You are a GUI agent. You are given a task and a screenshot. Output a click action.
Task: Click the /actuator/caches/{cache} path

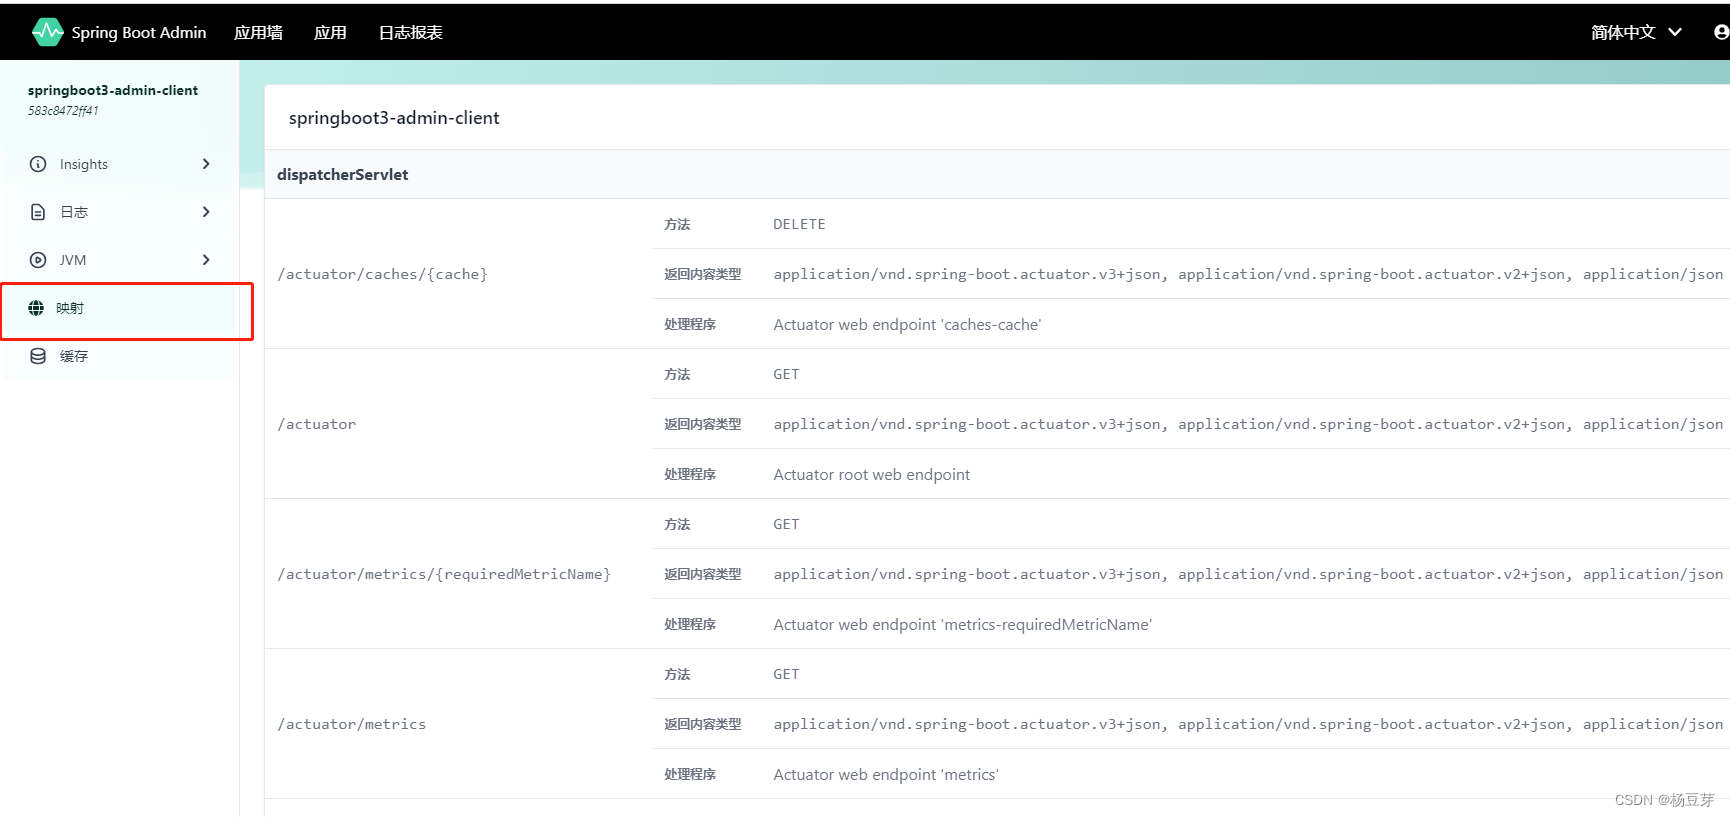[382, 274]
